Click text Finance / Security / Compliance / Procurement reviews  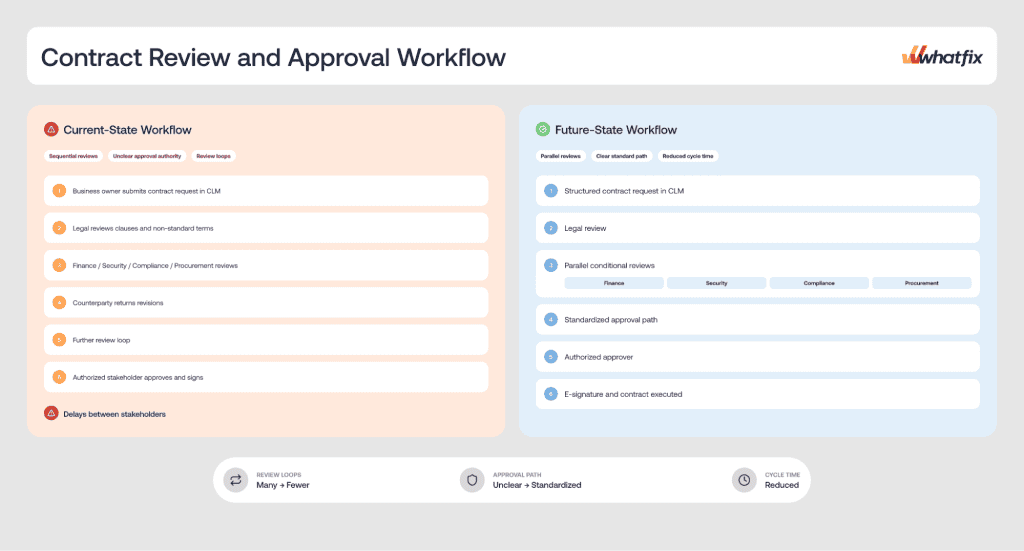pos(155,266)
